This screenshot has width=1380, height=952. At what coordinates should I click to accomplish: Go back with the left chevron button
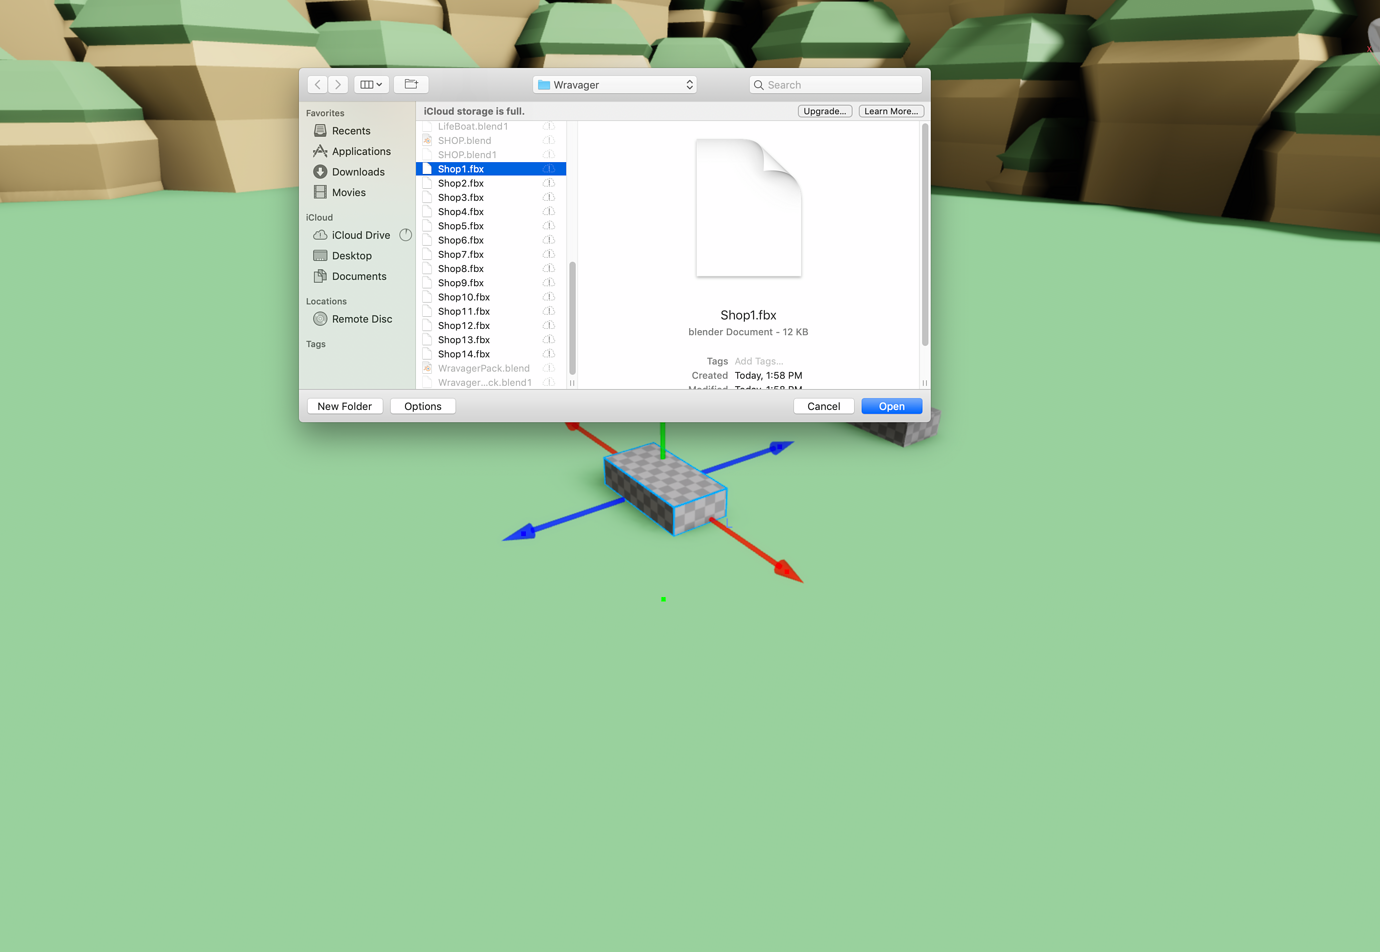tap(318, 85)
